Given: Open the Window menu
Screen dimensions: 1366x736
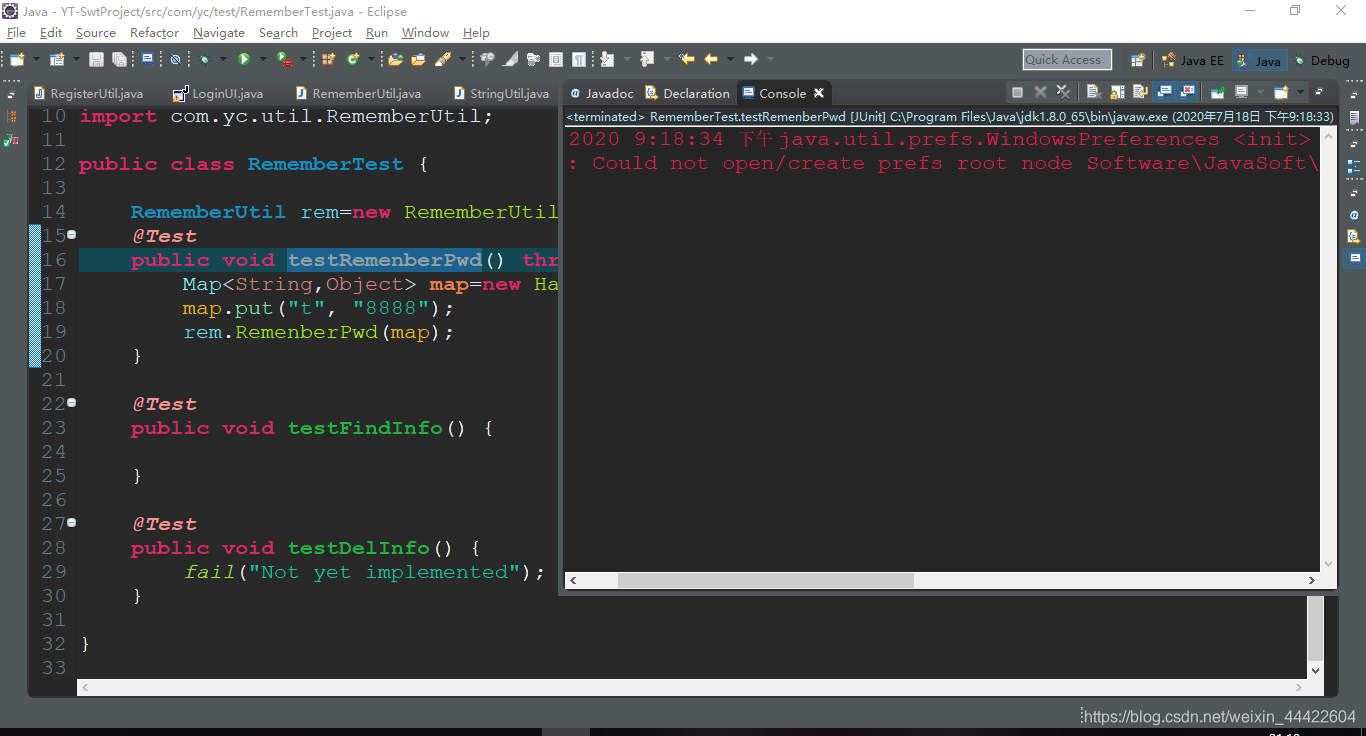Looking at the screenshot, I should 425,33.
